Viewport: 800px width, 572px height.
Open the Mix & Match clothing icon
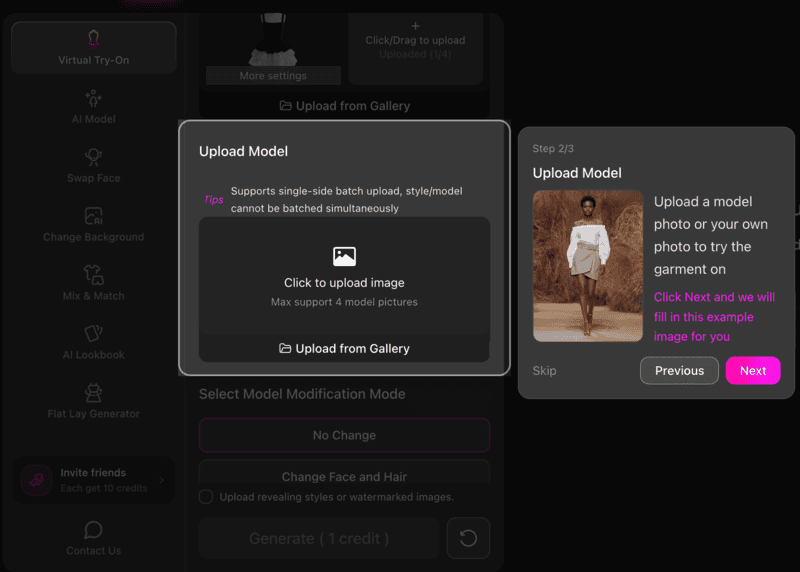tap(93, 275)
